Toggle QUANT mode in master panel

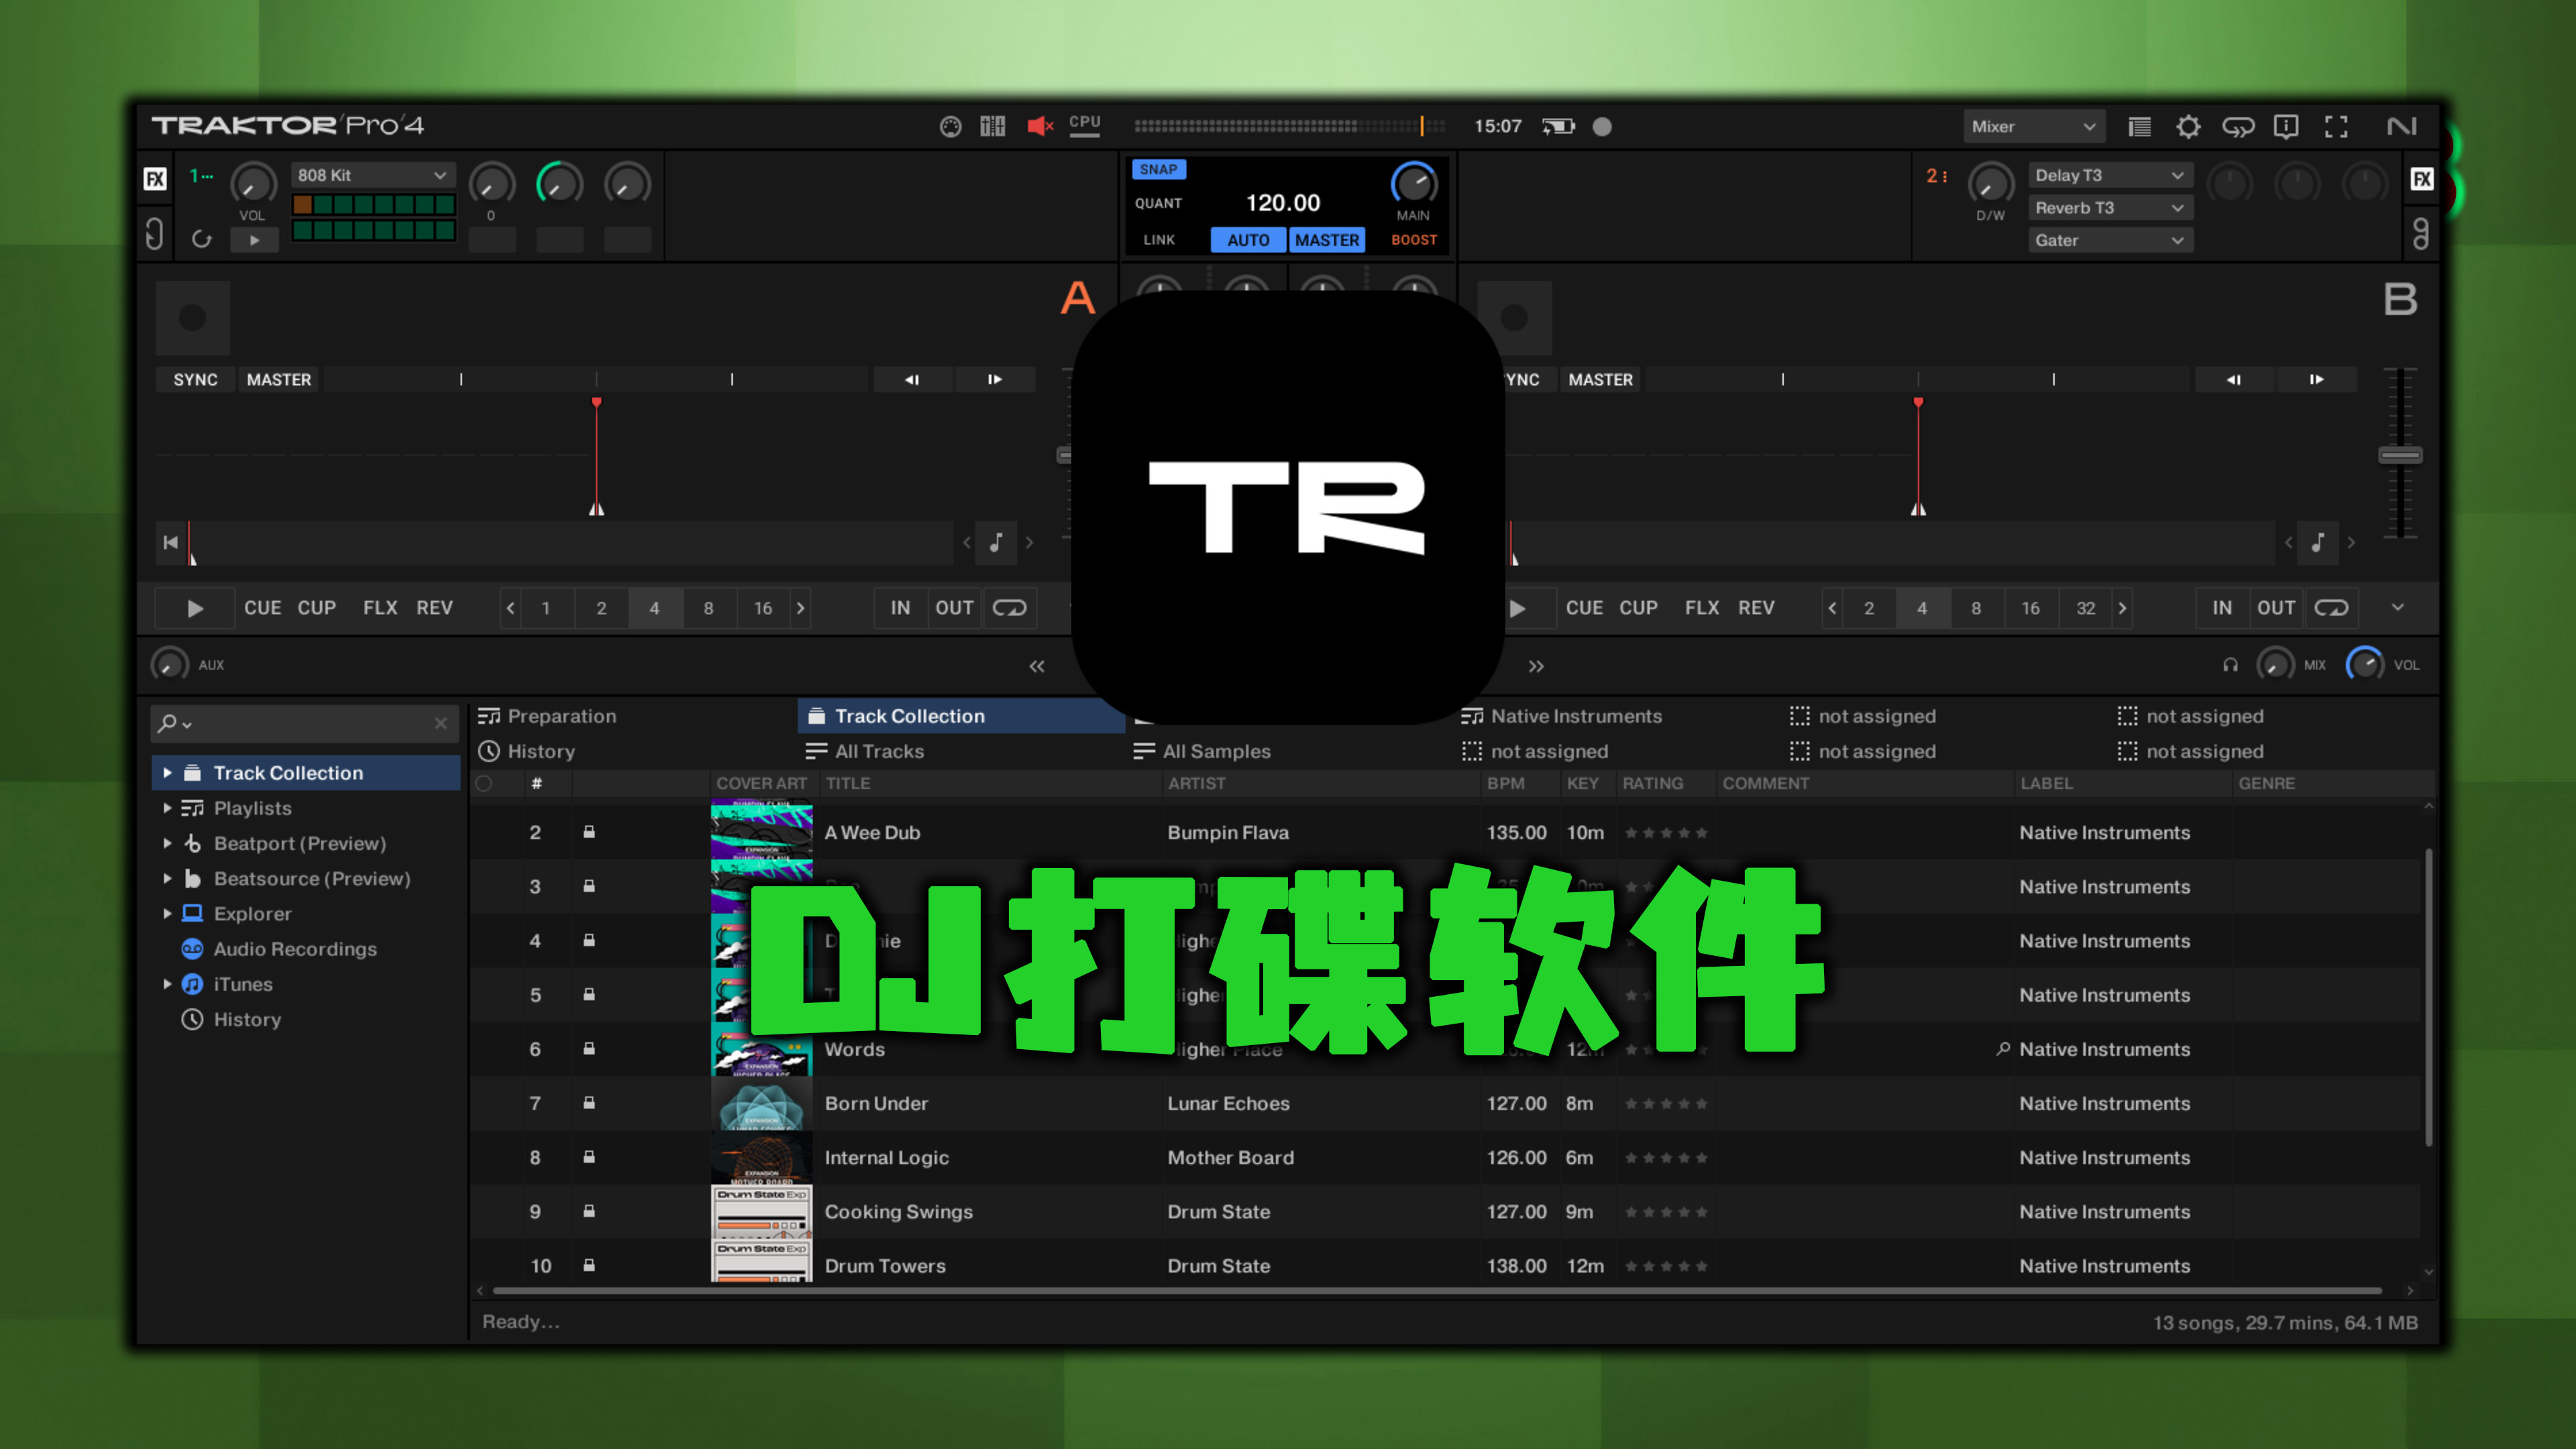1158,203
